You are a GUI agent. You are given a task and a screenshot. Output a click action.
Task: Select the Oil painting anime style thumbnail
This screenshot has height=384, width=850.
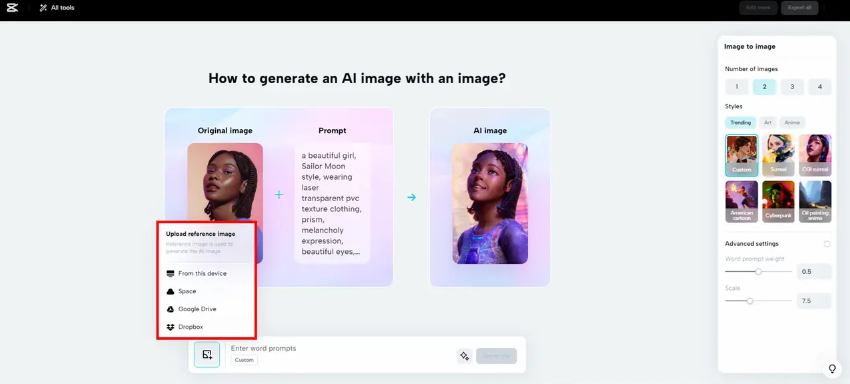[815, 202]
